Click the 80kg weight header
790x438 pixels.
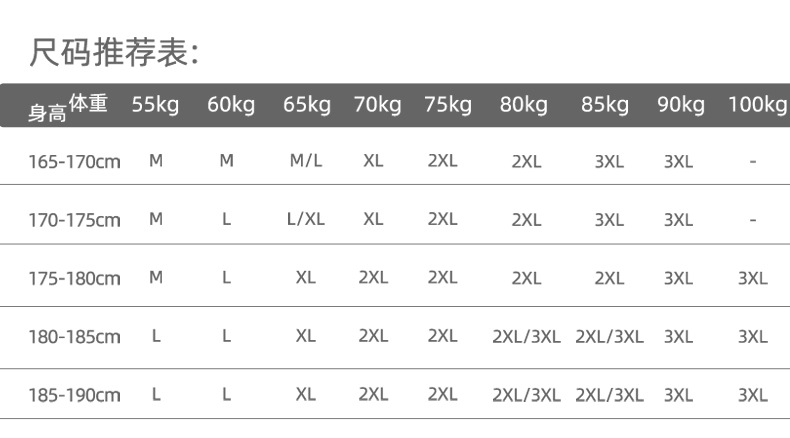point(524,105)
